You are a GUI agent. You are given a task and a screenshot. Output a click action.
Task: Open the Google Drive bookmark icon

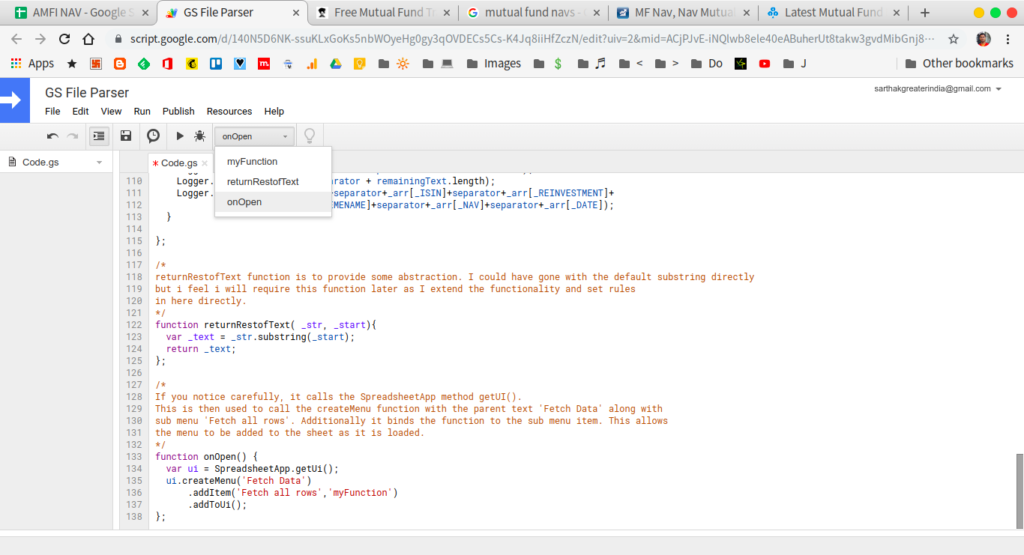coord(336,63)
